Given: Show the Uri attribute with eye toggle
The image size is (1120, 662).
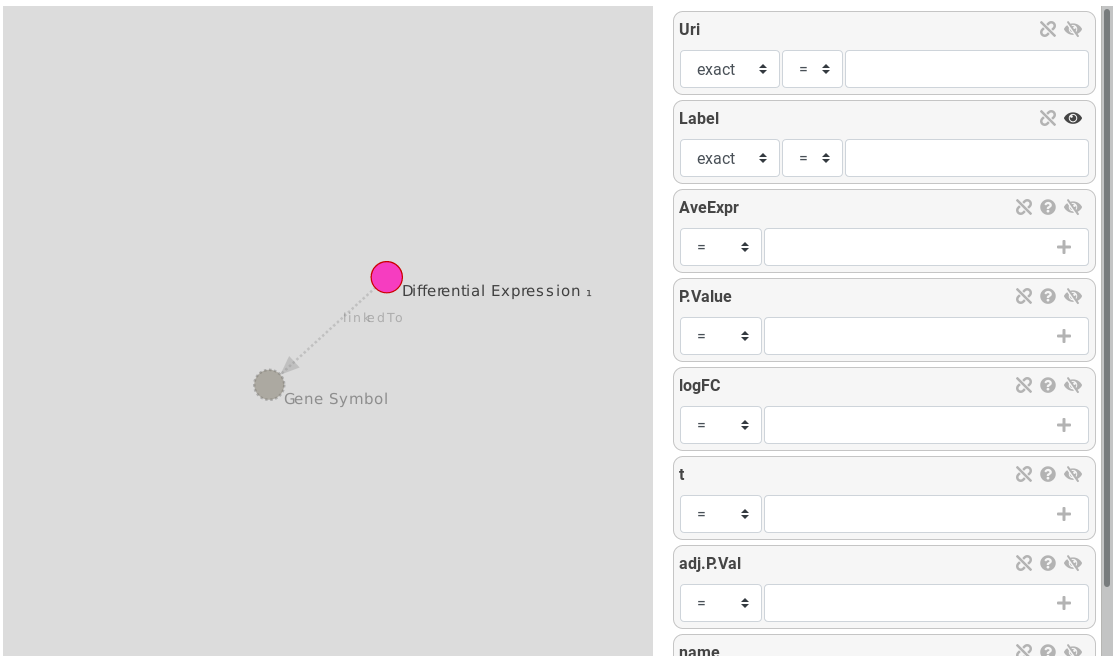Looking at the screenshot, I should 1073,29.
